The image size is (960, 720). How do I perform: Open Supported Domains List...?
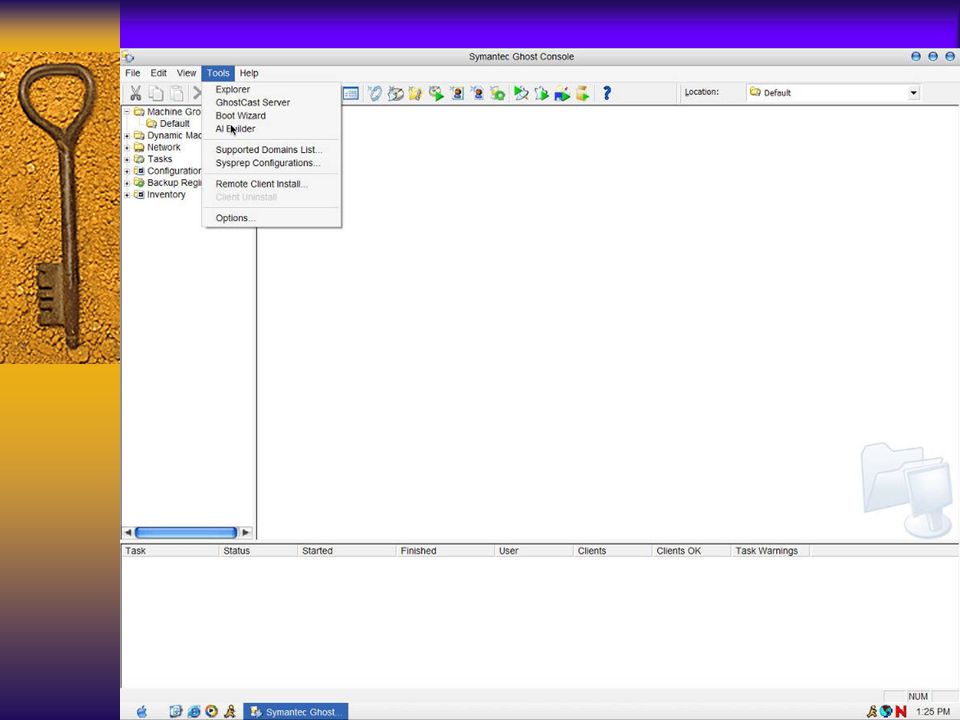[x=272, y=149]
